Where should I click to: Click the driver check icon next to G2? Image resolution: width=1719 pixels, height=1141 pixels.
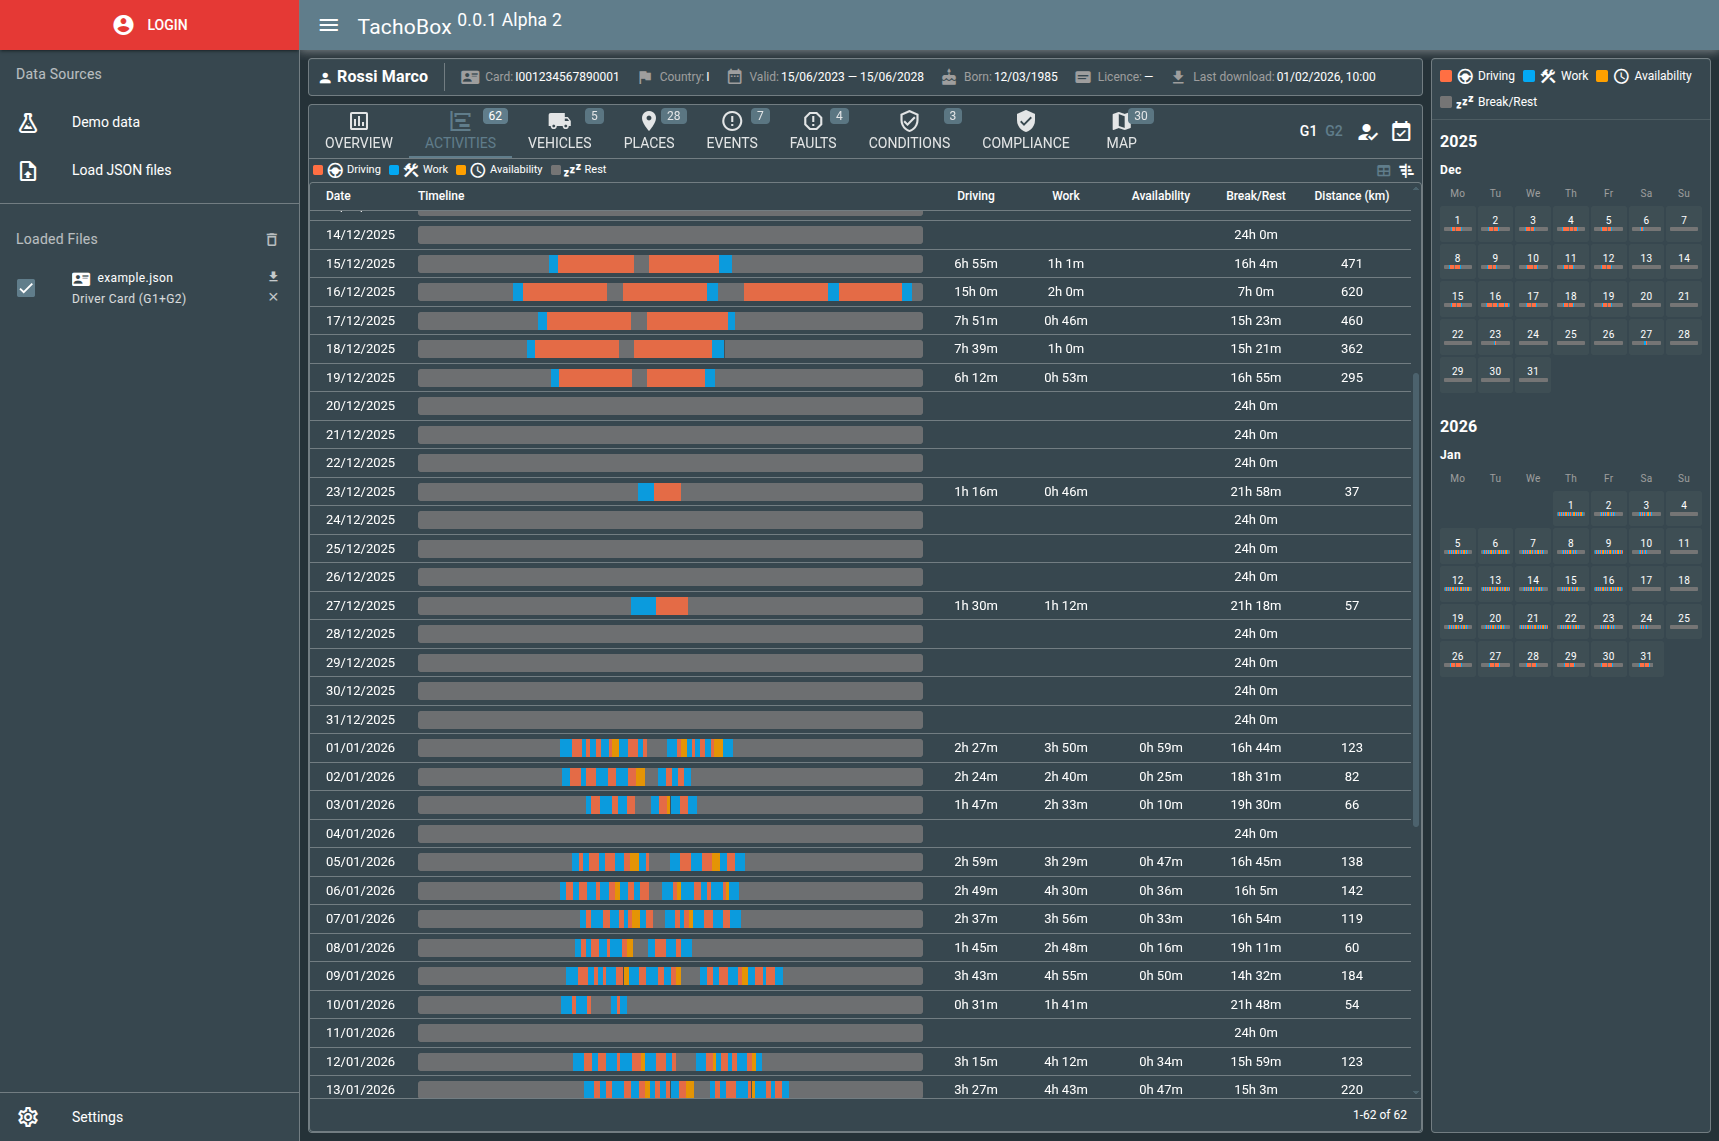(1367, 131)
